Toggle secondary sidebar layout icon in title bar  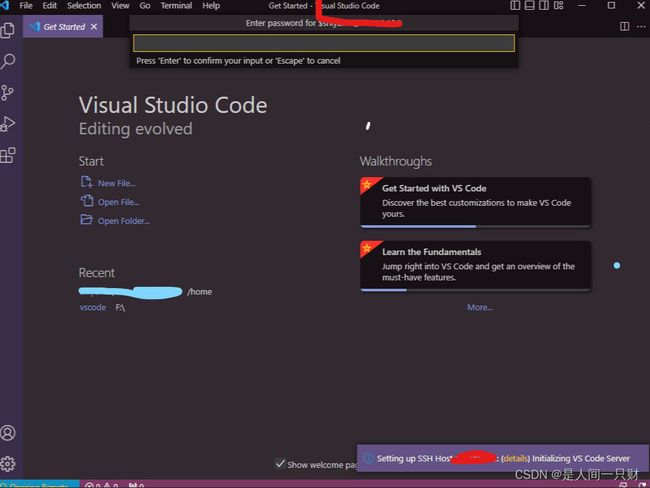pos(544,5)
